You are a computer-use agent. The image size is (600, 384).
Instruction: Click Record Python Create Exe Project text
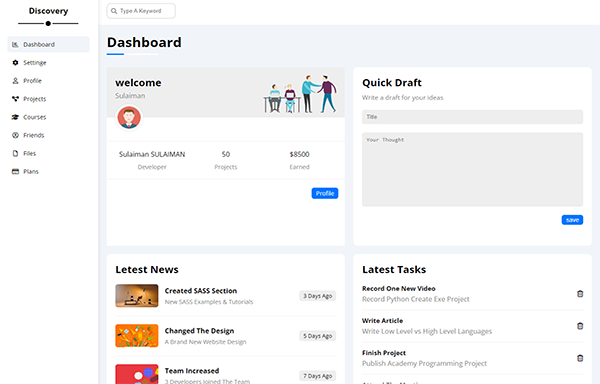pos(416,299)
